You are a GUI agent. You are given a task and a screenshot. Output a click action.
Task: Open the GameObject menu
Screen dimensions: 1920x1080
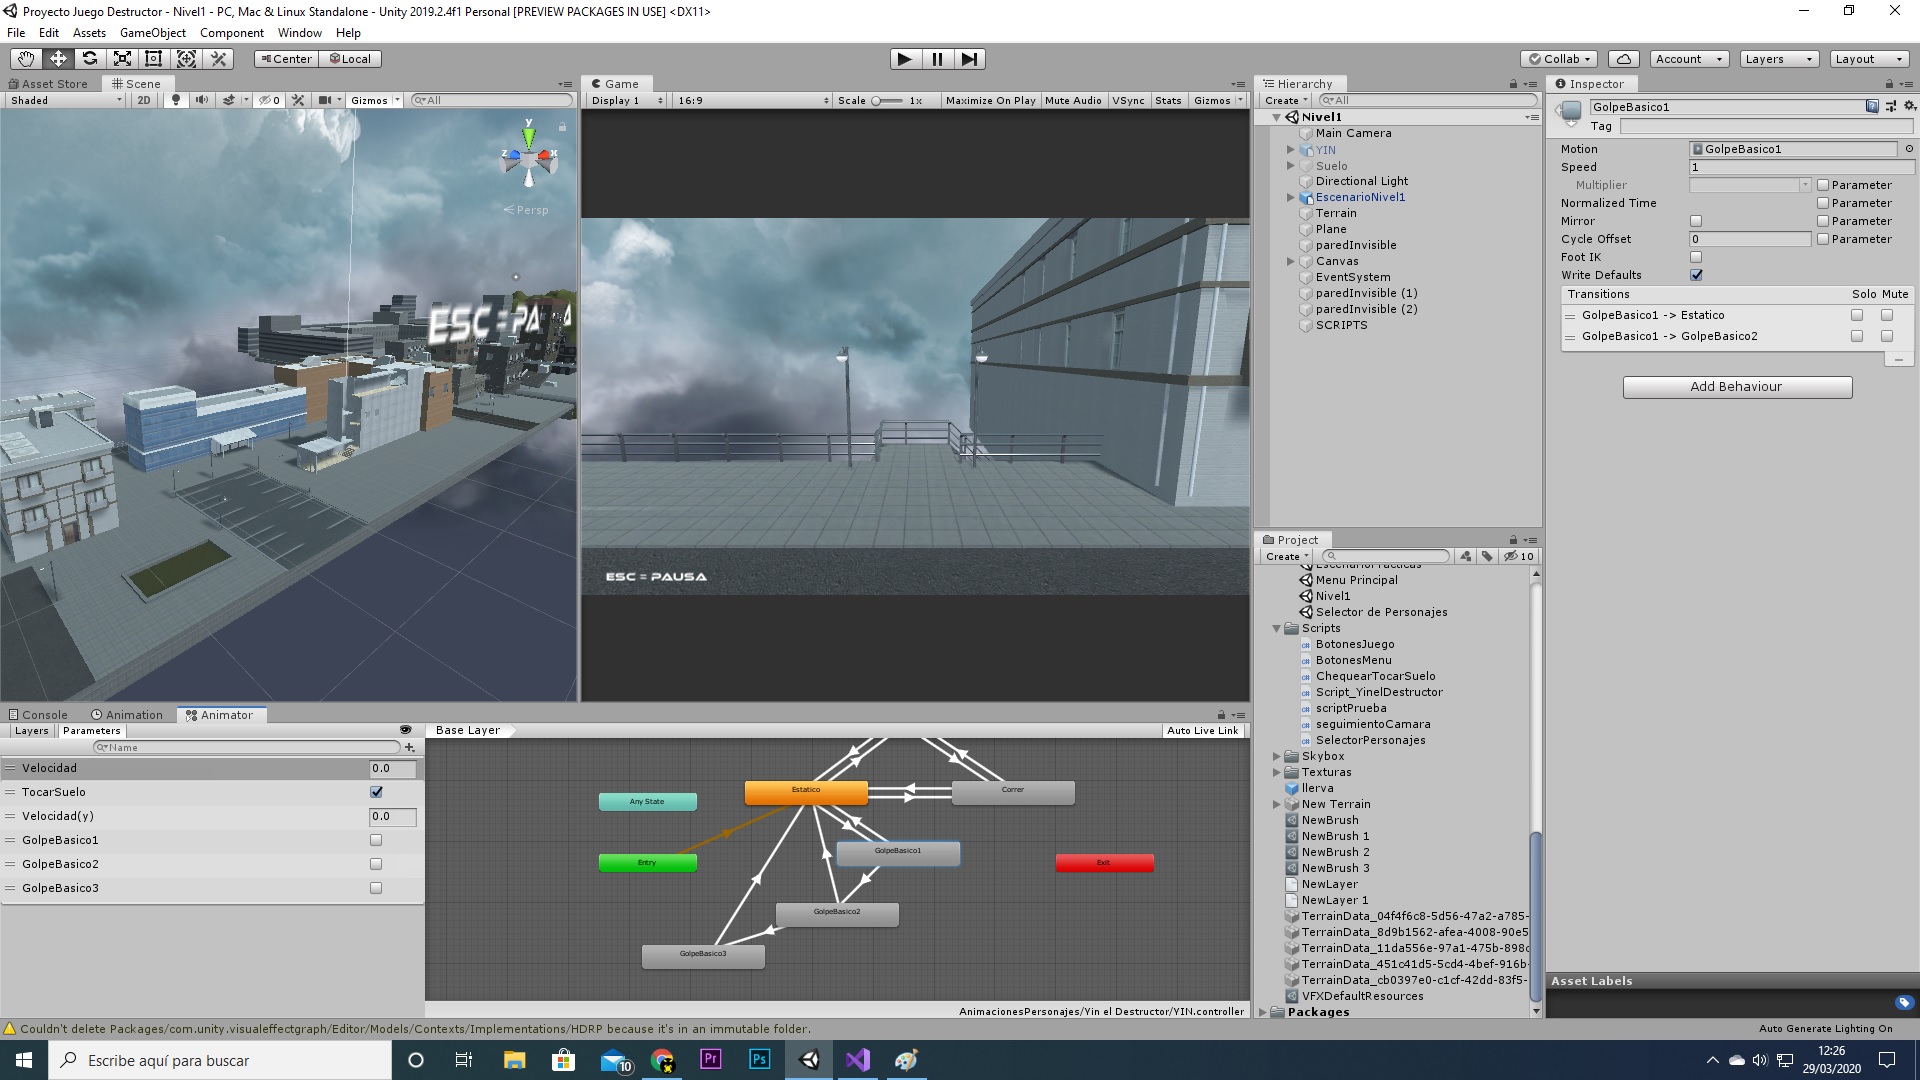(x=152, y=33)
